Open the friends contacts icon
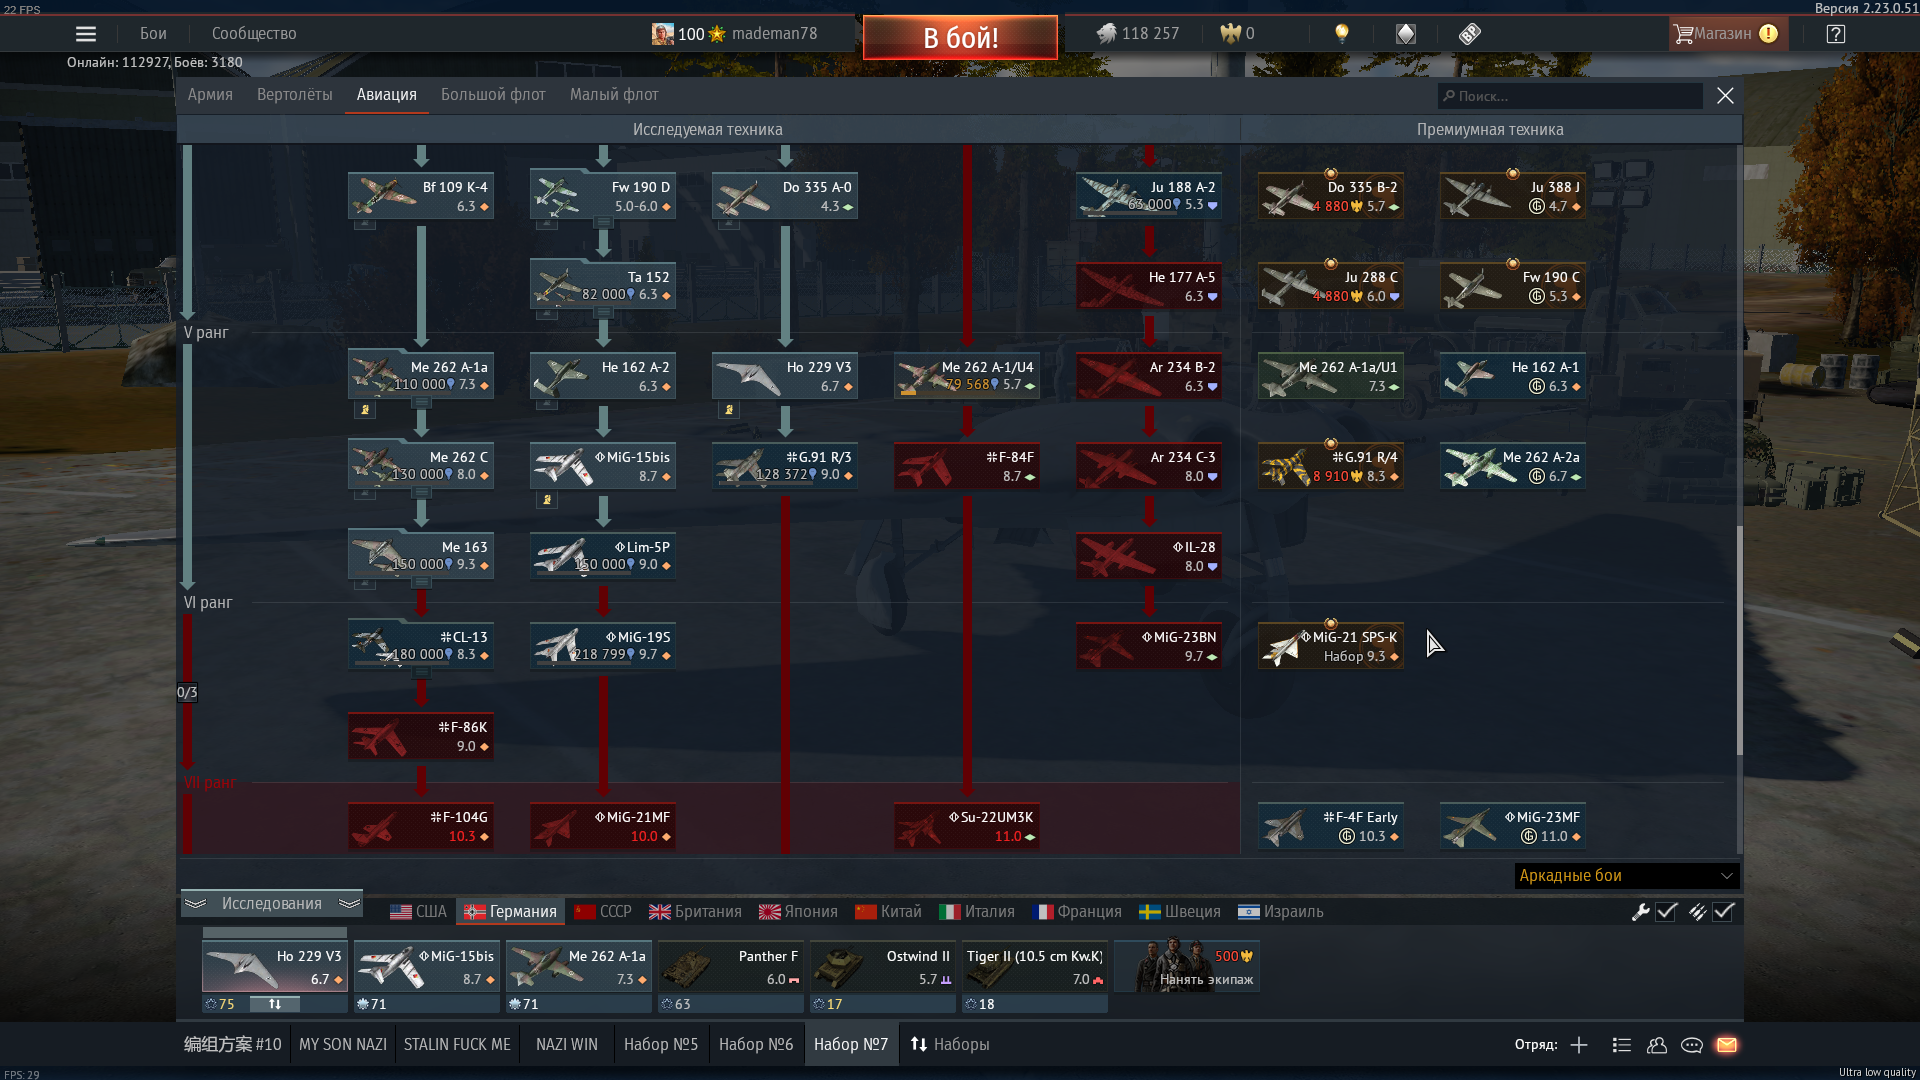The image size is (1920, 1080). (1657, 1045)
